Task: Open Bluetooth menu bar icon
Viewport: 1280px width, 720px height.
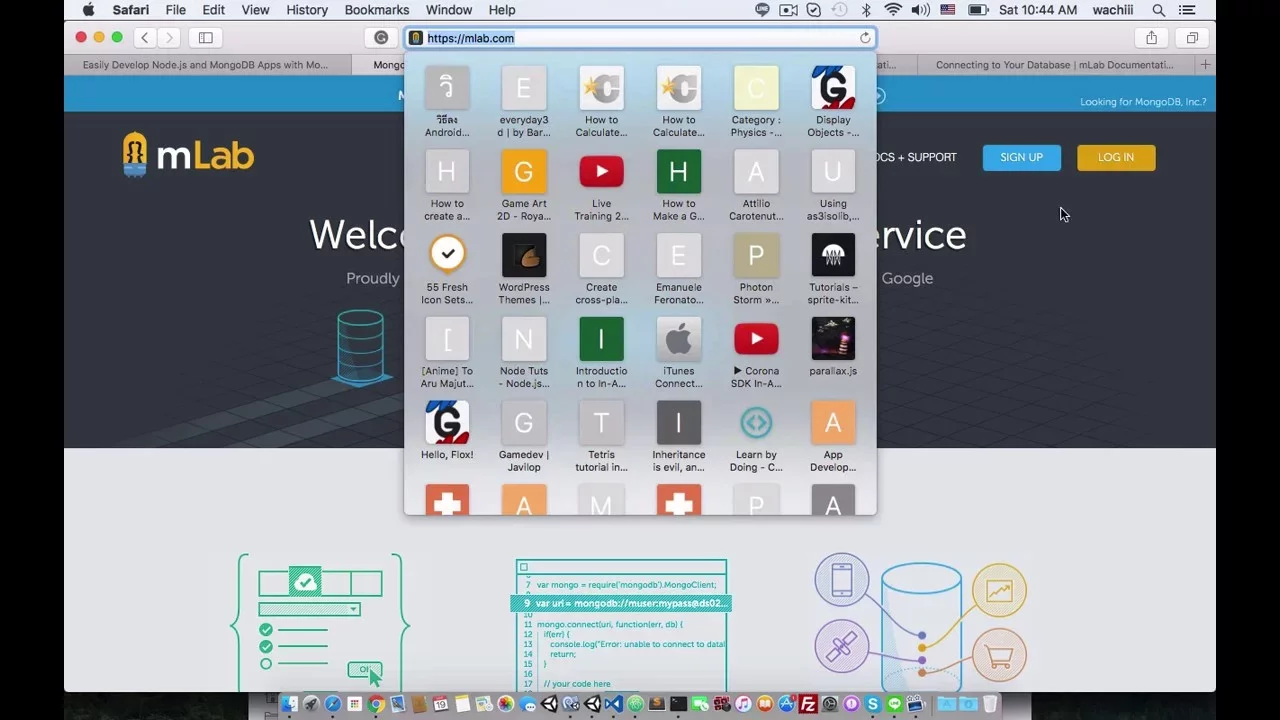Action: pyautogui.click(x=866, y=10)
